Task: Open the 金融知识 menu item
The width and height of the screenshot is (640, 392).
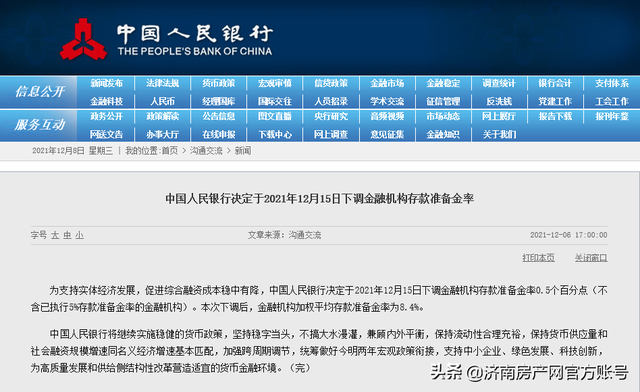Action: tap(443, 134)
